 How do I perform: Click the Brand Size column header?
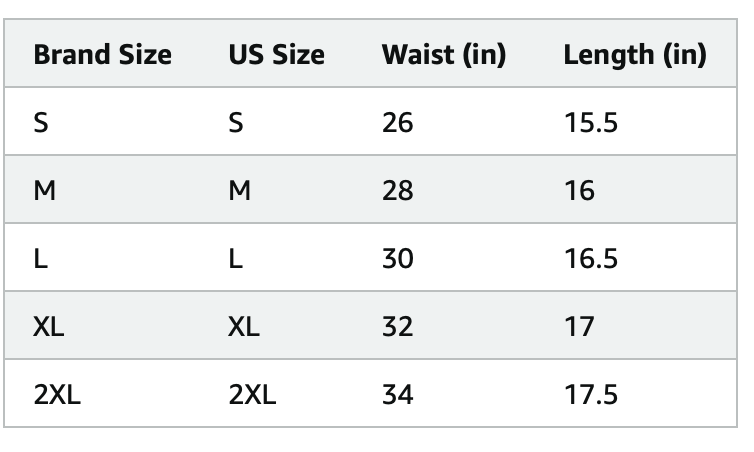point(102,54)
